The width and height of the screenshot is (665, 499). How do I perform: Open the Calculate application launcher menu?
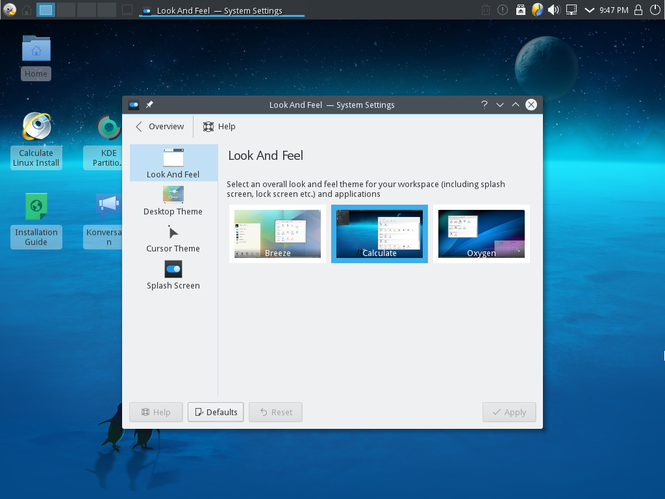point(9,9)
